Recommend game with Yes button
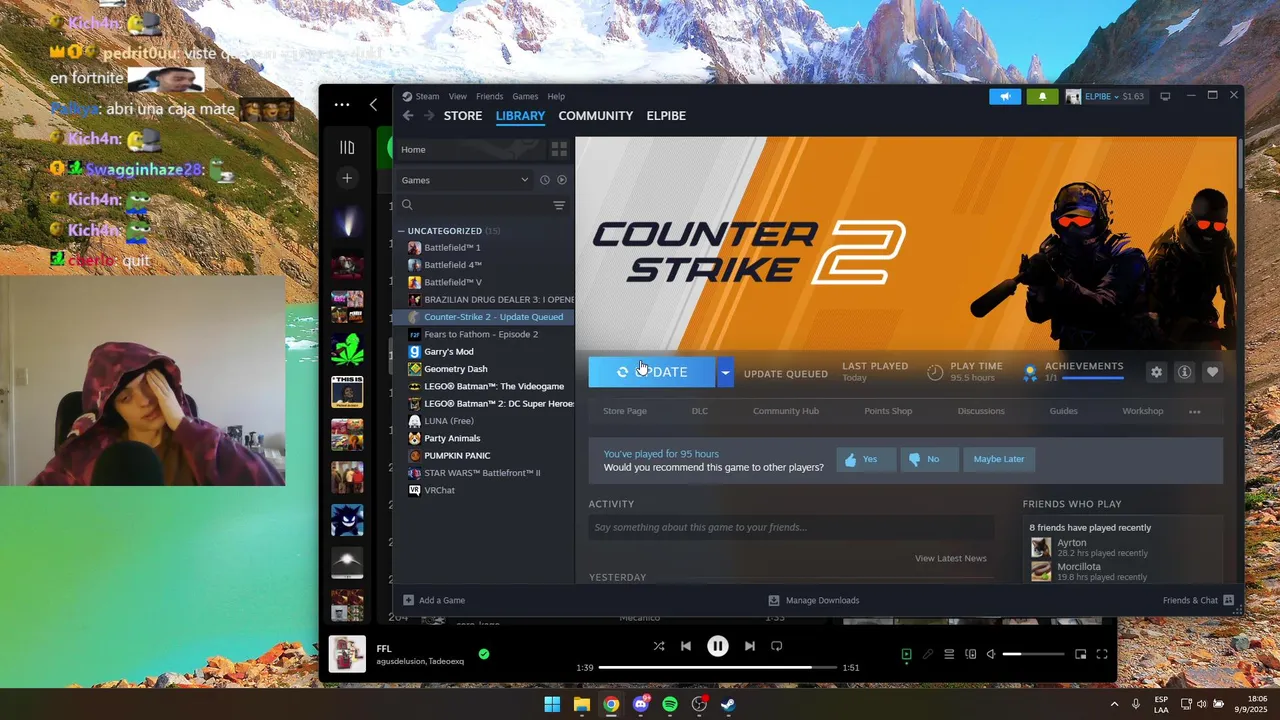The height and width of the screenshot is (720, 1280). [866, 459]
